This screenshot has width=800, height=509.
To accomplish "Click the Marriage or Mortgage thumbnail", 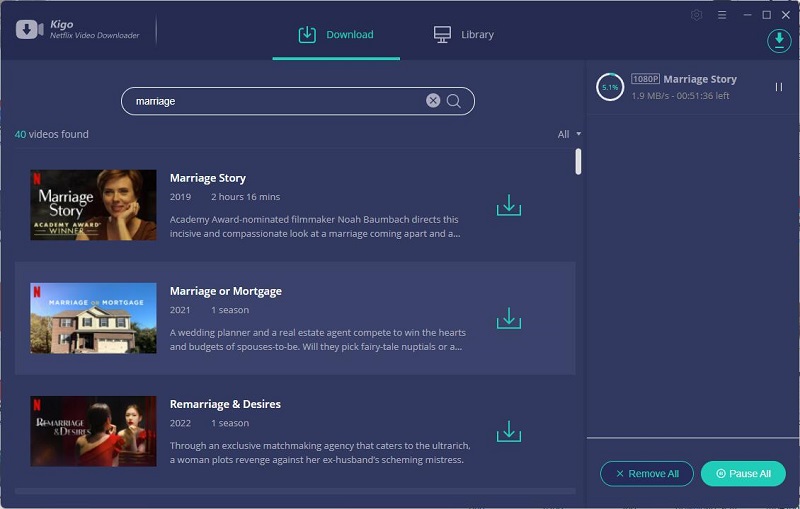I will pyautogui.click(x=93, y=318).
